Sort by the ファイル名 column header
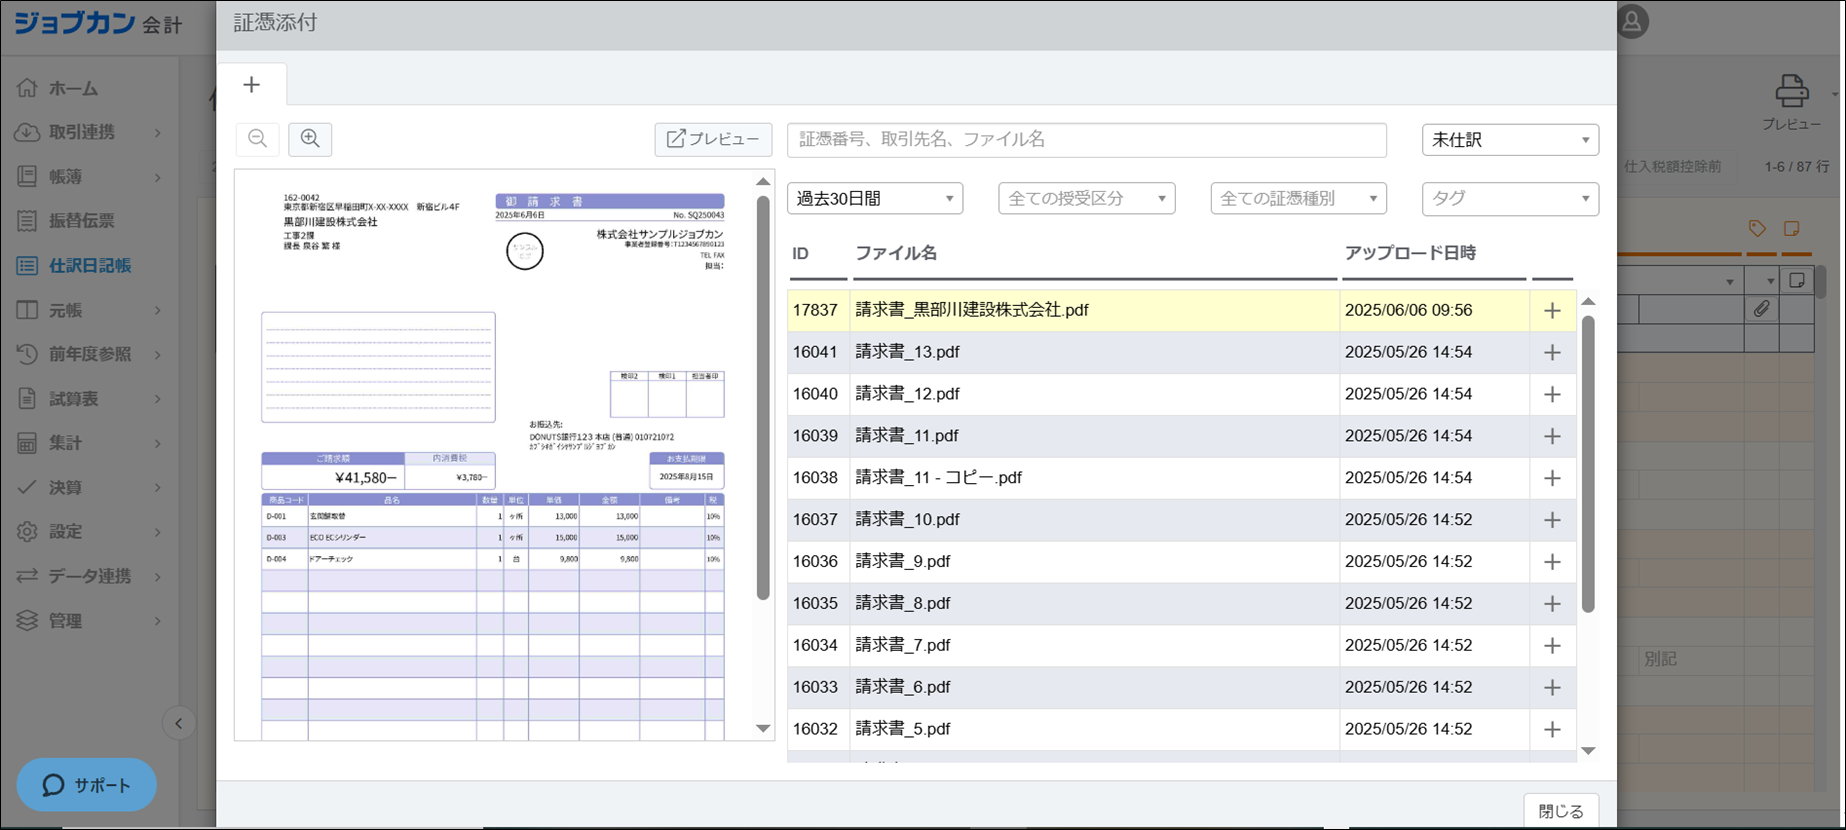This screenshot has height=830, width=1846. tap(896, 253)
